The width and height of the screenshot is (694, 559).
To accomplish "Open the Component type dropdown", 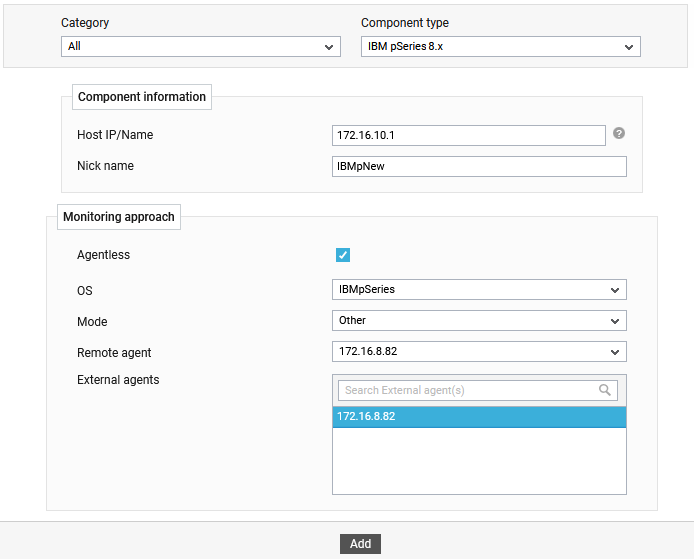I will coord(501,46).
